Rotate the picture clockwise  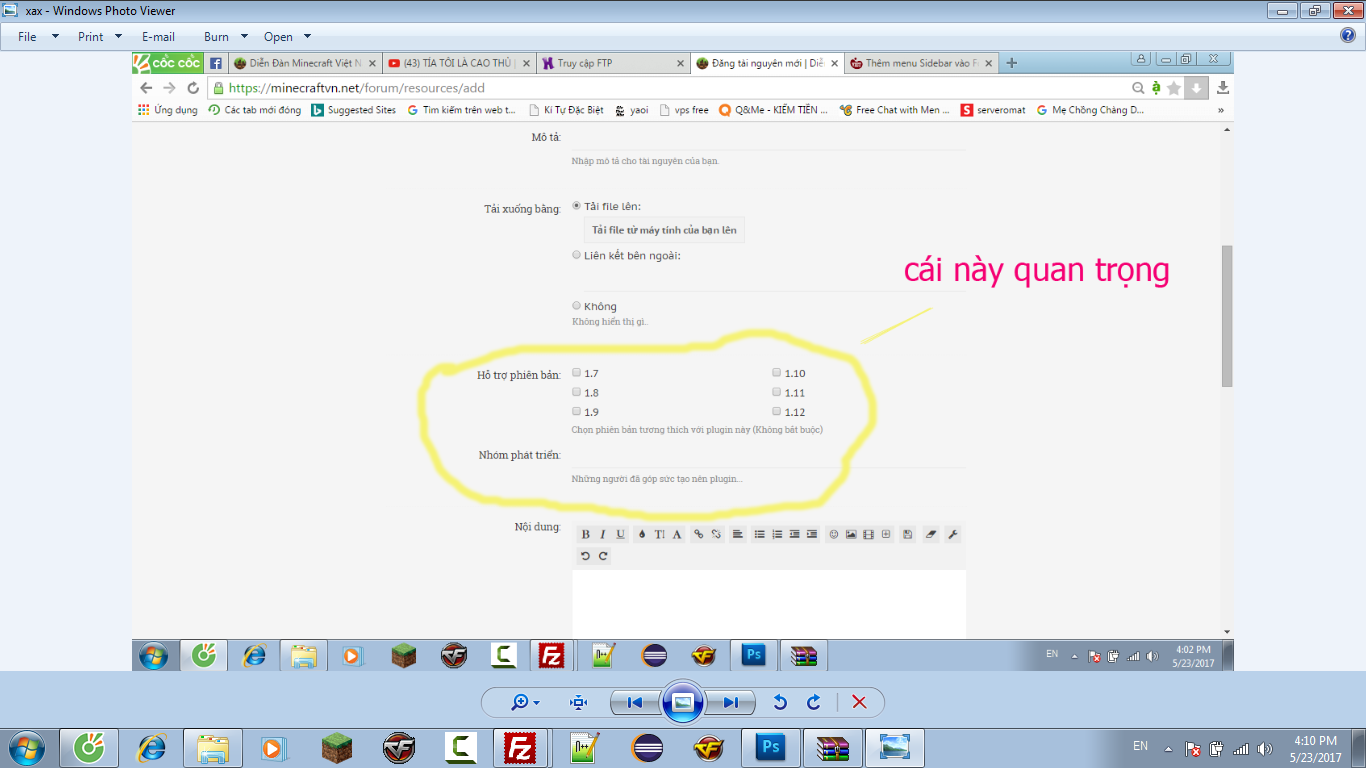[x=814, y=702]
